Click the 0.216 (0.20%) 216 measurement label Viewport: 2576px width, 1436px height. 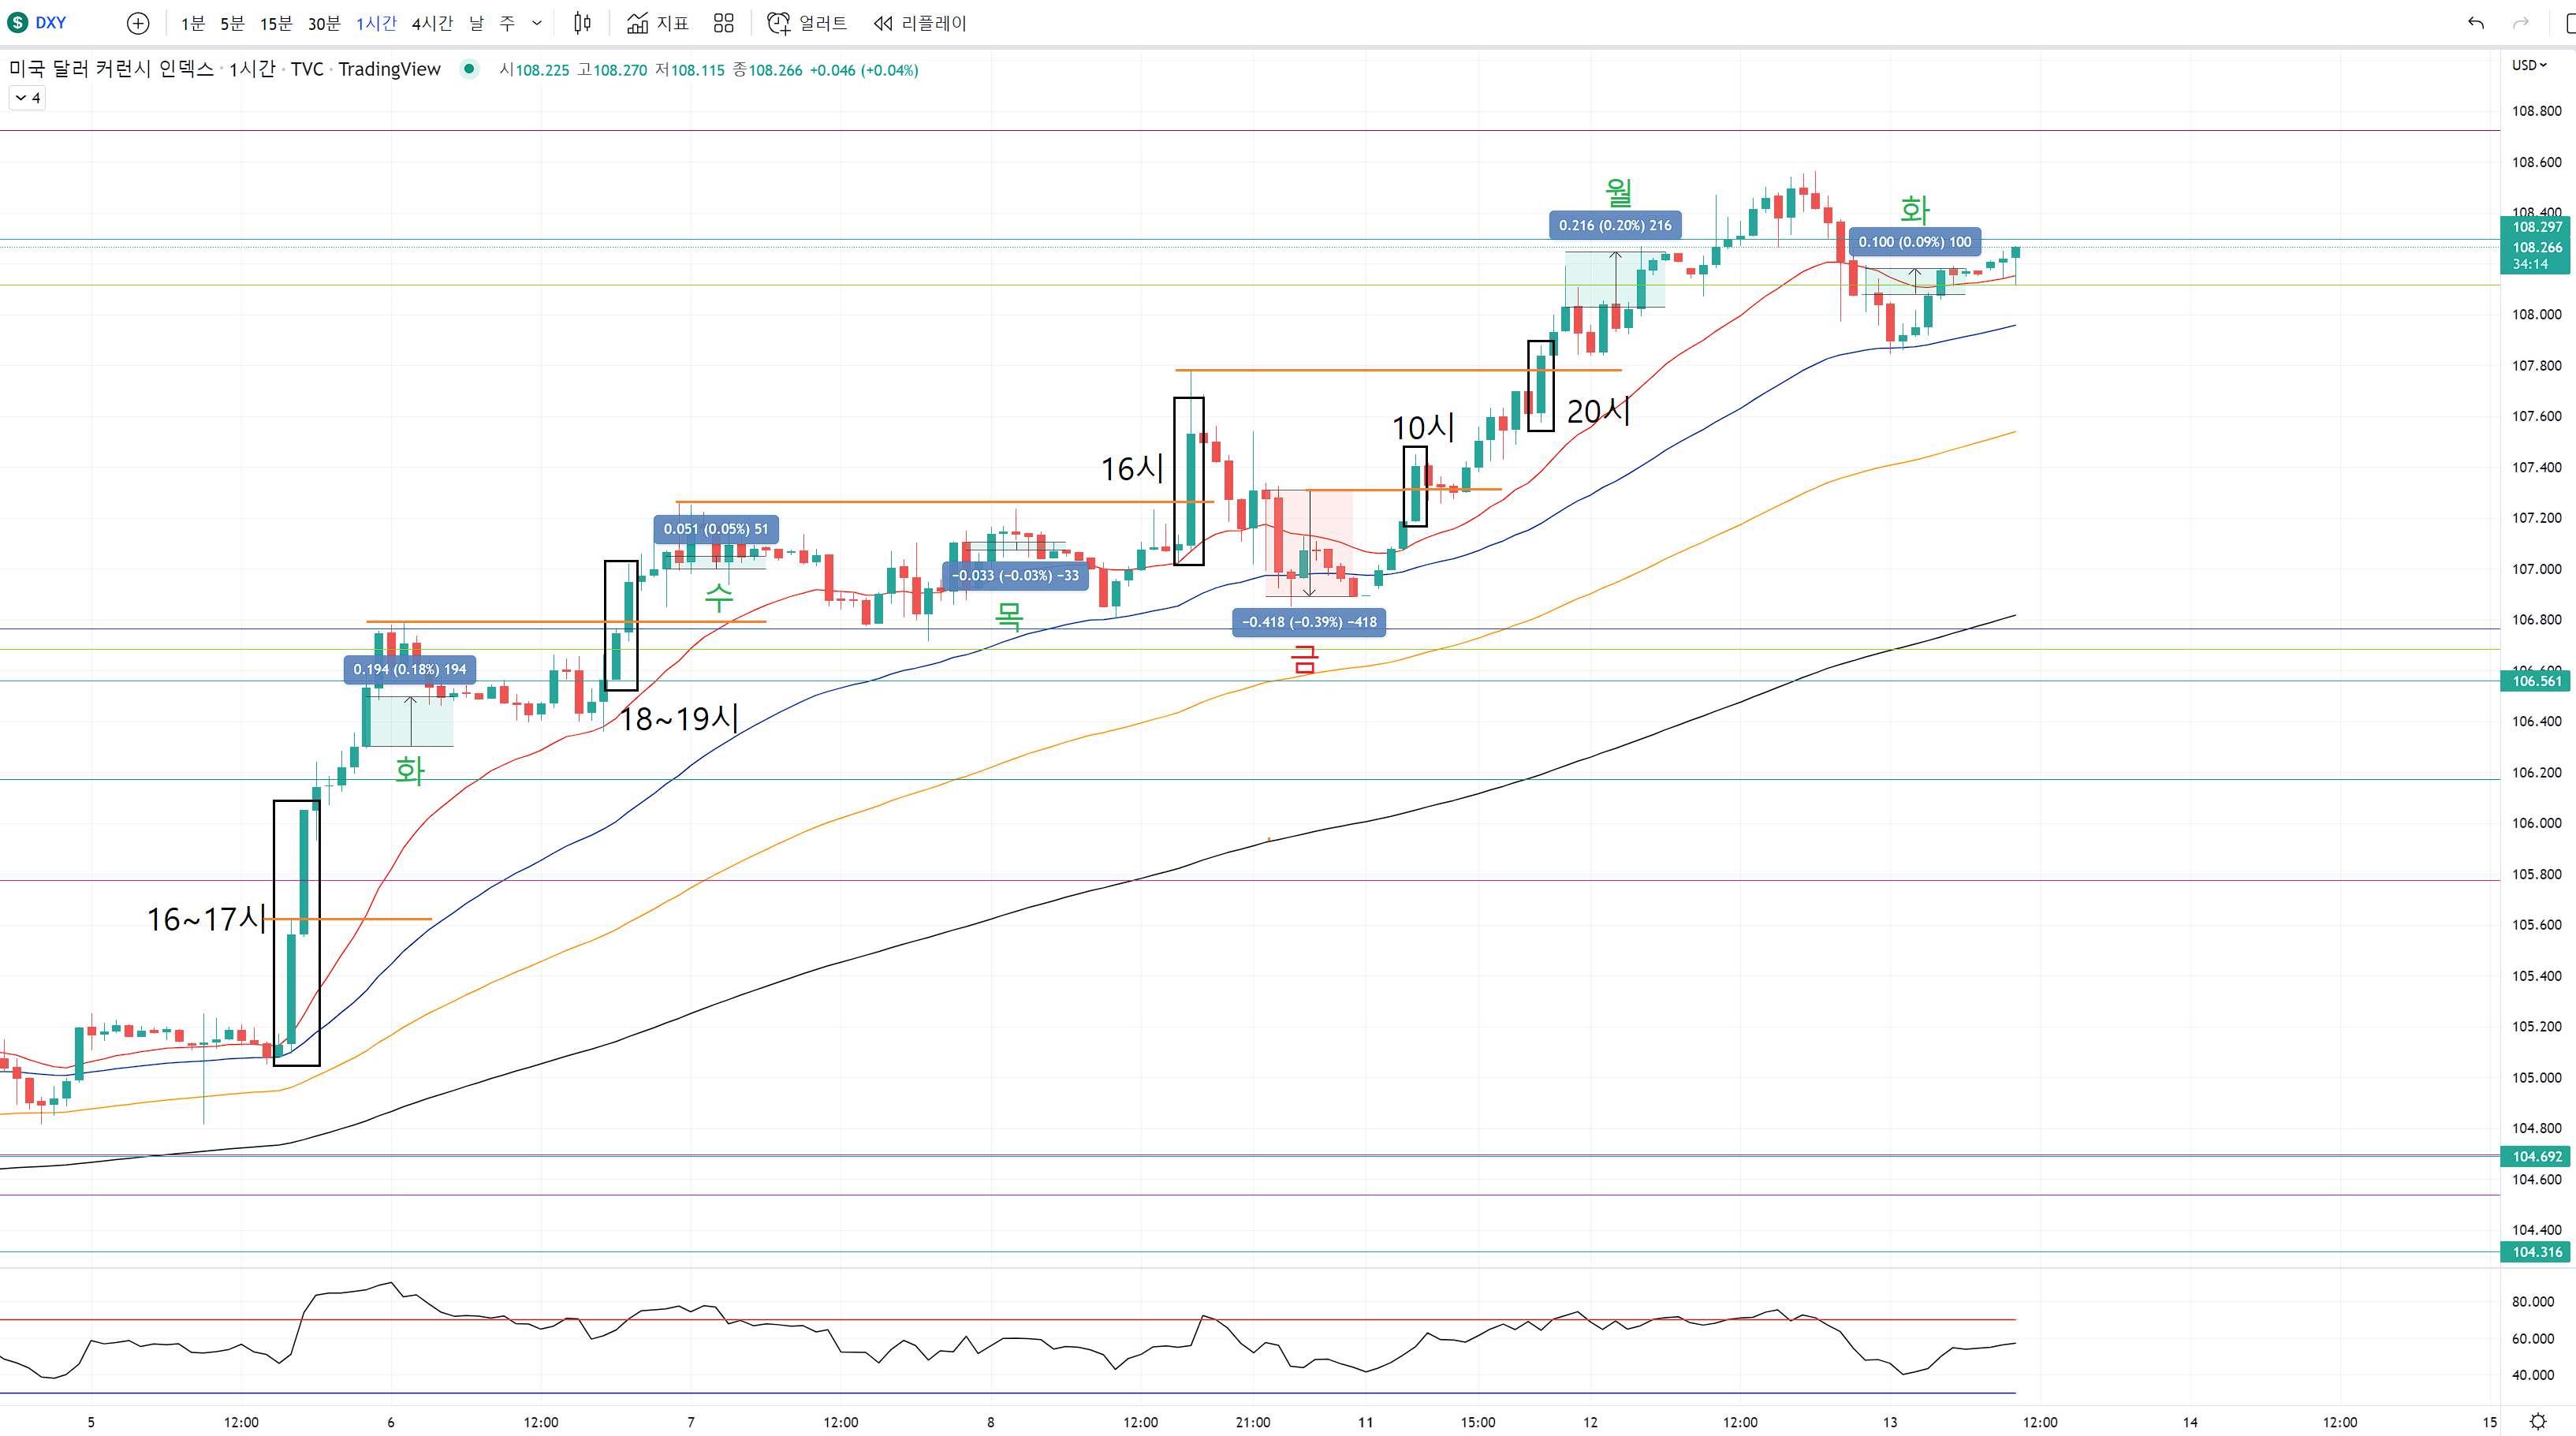[1614, 225]
